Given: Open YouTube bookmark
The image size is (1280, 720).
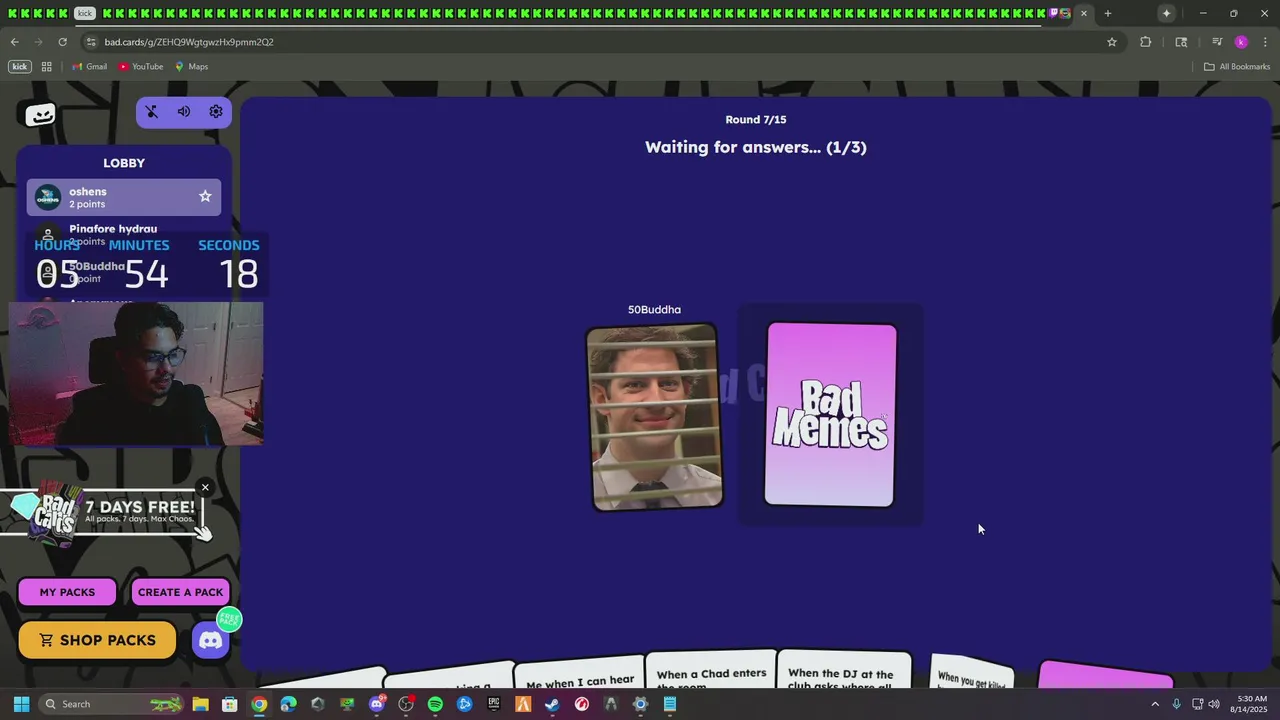Looking at the screenshot, I should 140,67.
